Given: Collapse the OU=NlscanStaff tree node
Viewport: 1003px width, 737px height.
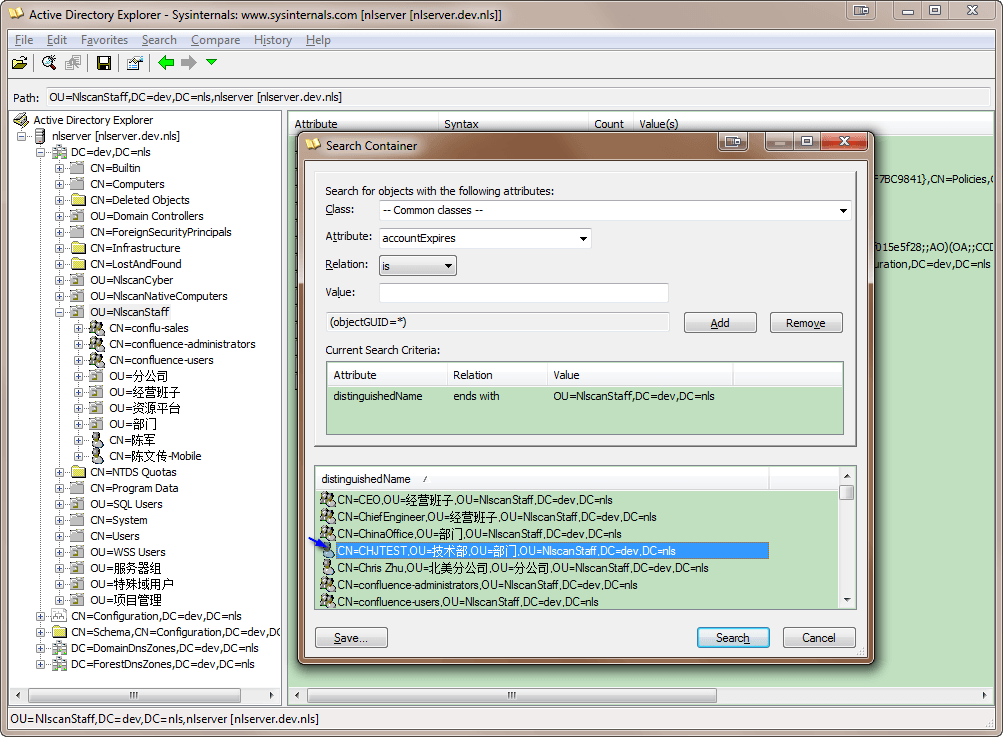Looking at the screenshot, I should pos(59,312).
